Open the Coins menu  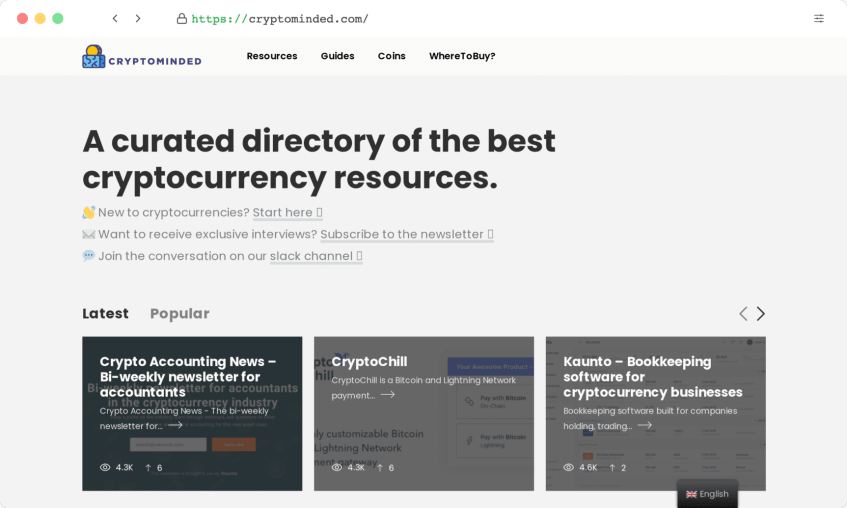pos(392,56)
